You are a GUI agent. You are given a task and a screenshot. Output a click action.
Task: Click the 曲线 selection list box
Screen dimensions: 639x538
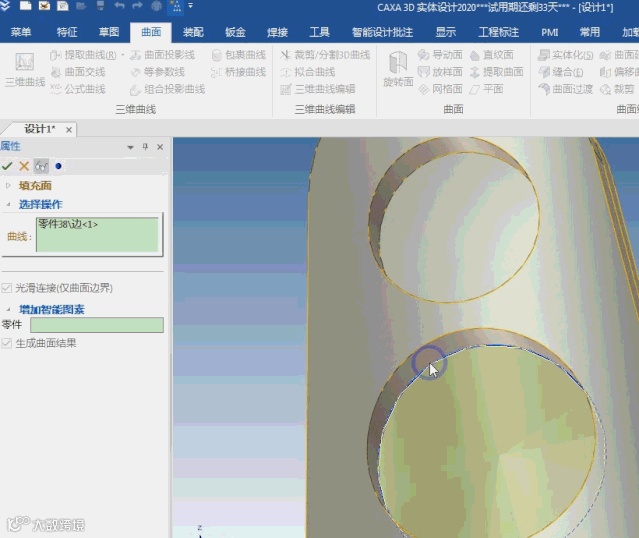97,234
